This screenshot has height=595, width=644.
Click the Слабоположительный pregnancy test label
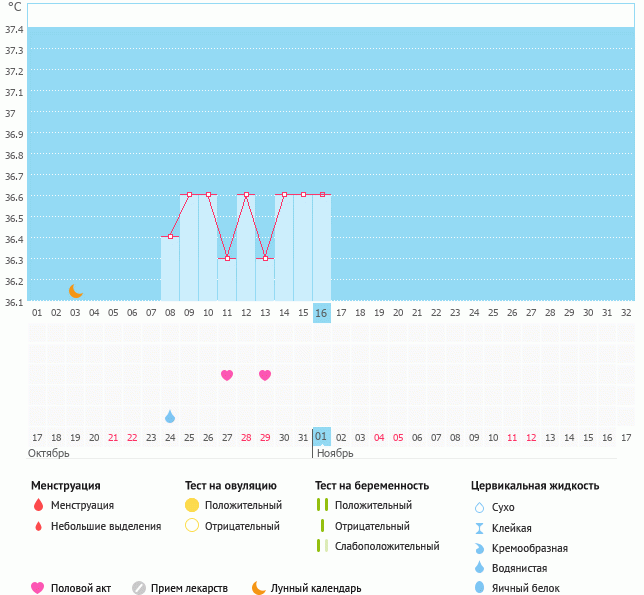tap(387, 546)
